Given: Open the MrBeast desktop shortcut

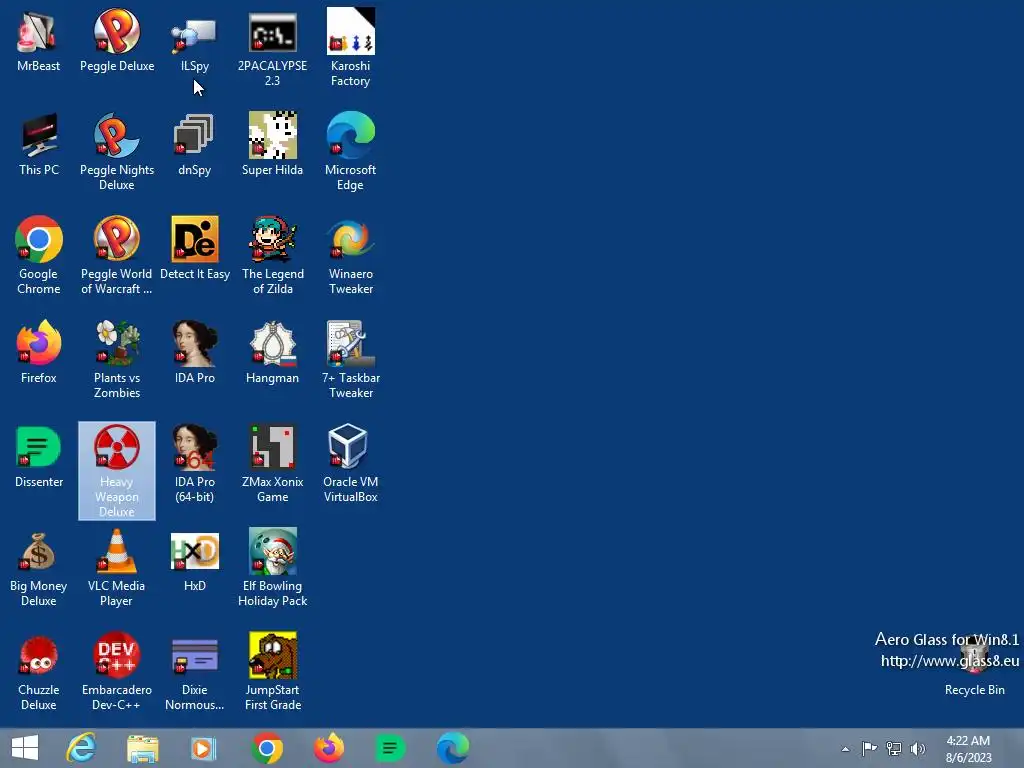Looking at the screenshot, I should tap(39, 40).
